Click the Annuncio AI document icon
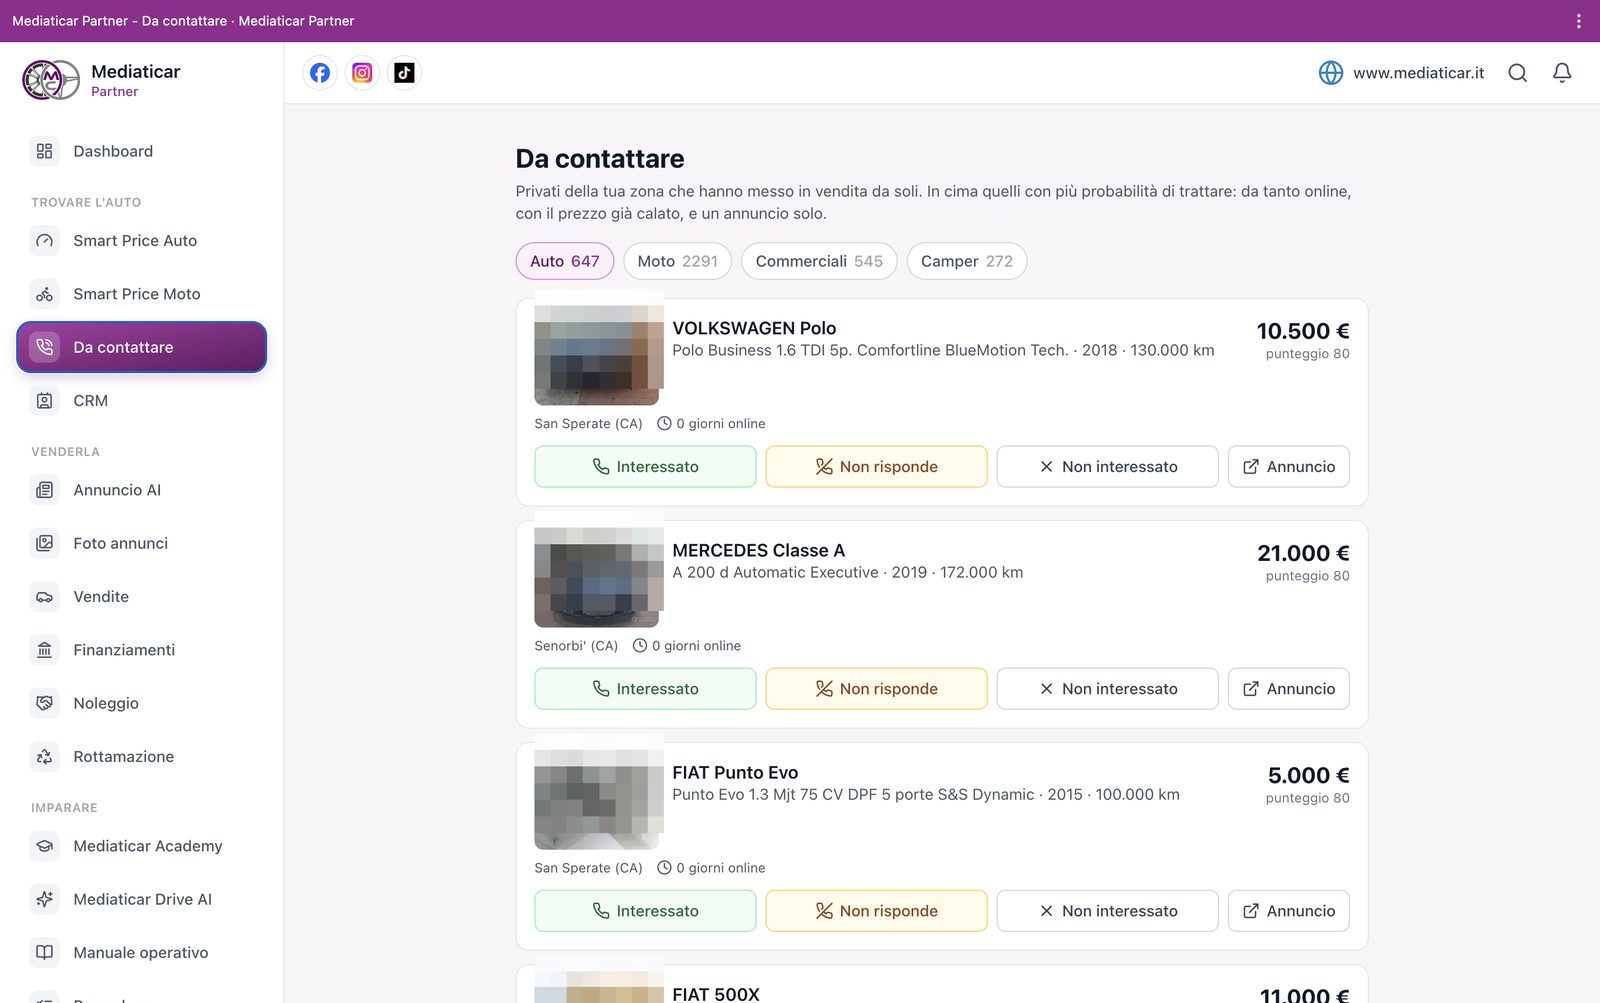Image resolution: width=1600 pixels, height=1003 pixels. tap(44, 490)
